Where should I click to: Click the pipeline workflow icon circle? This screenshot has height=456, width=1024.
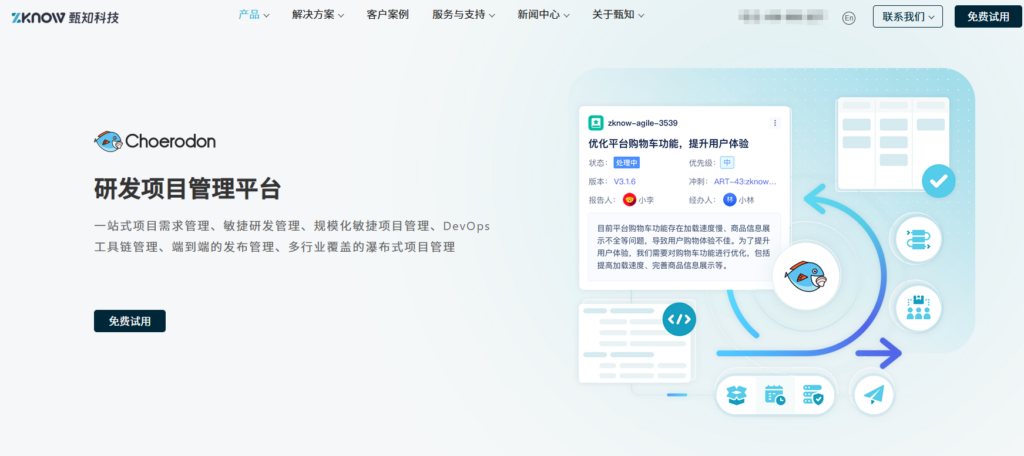[x=917, y=240]
